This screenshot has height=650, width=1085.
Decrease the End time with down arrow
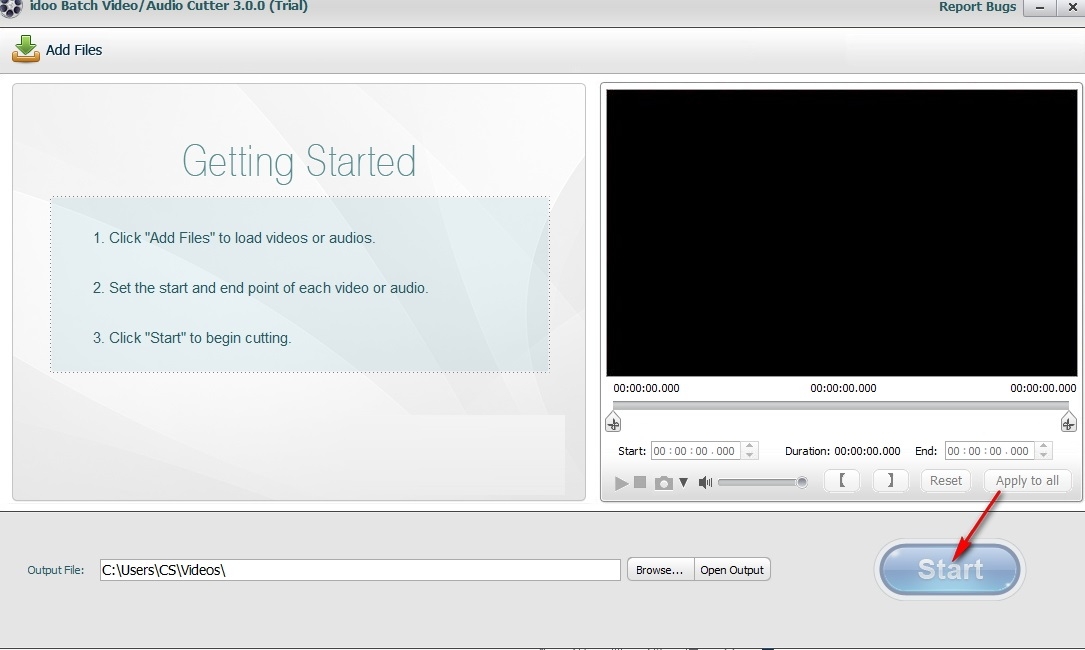pyautogui.click(x=1045, y=456)
